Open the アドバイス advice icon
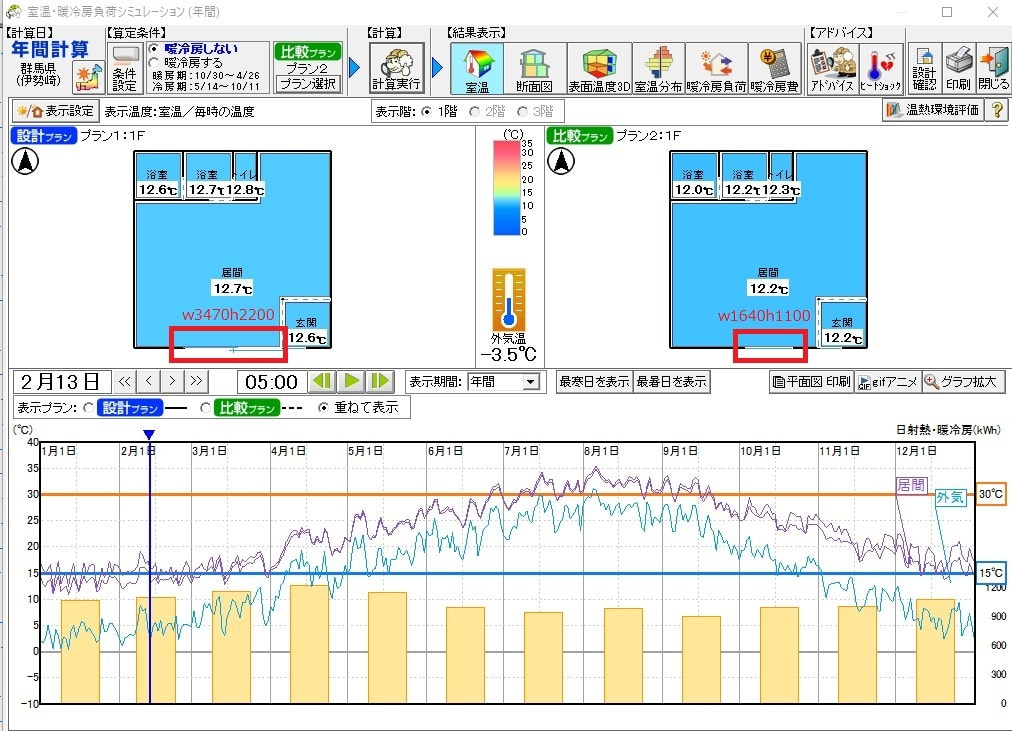The height and width of the screenshot is (731, 1012). pos(832,68)
